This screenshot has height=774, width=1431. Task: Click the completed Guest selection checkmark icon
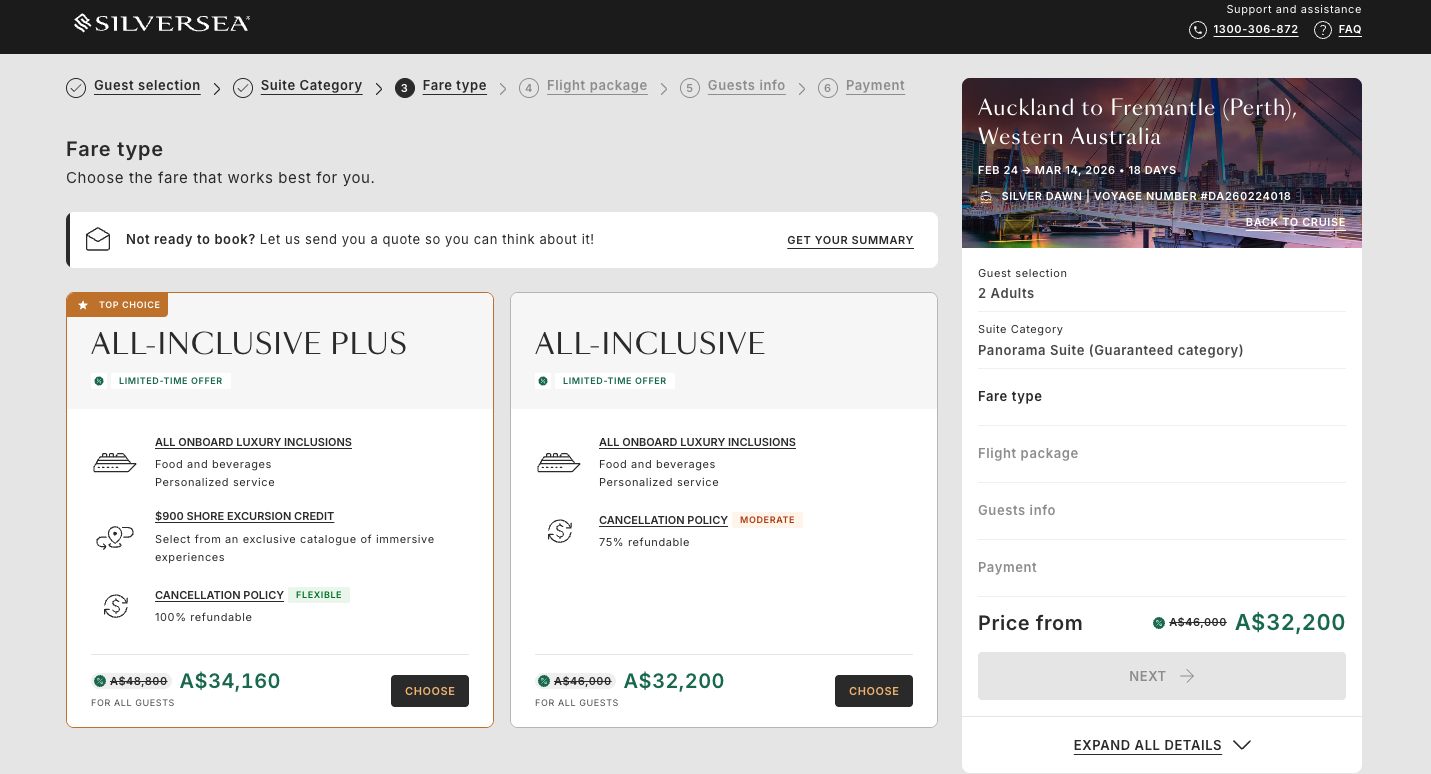pos(76,88)
